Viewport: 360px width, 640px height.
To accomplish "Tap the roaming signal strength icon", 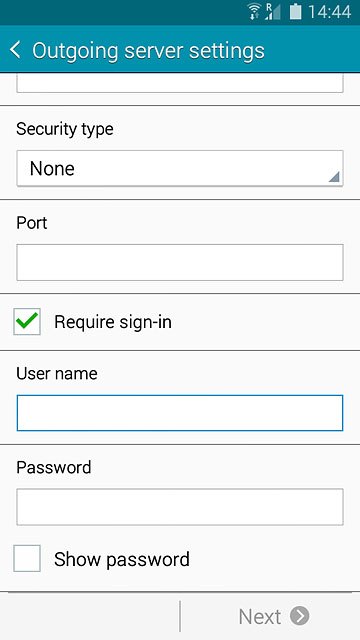I will pyautogui.click(x=272, y=12).
